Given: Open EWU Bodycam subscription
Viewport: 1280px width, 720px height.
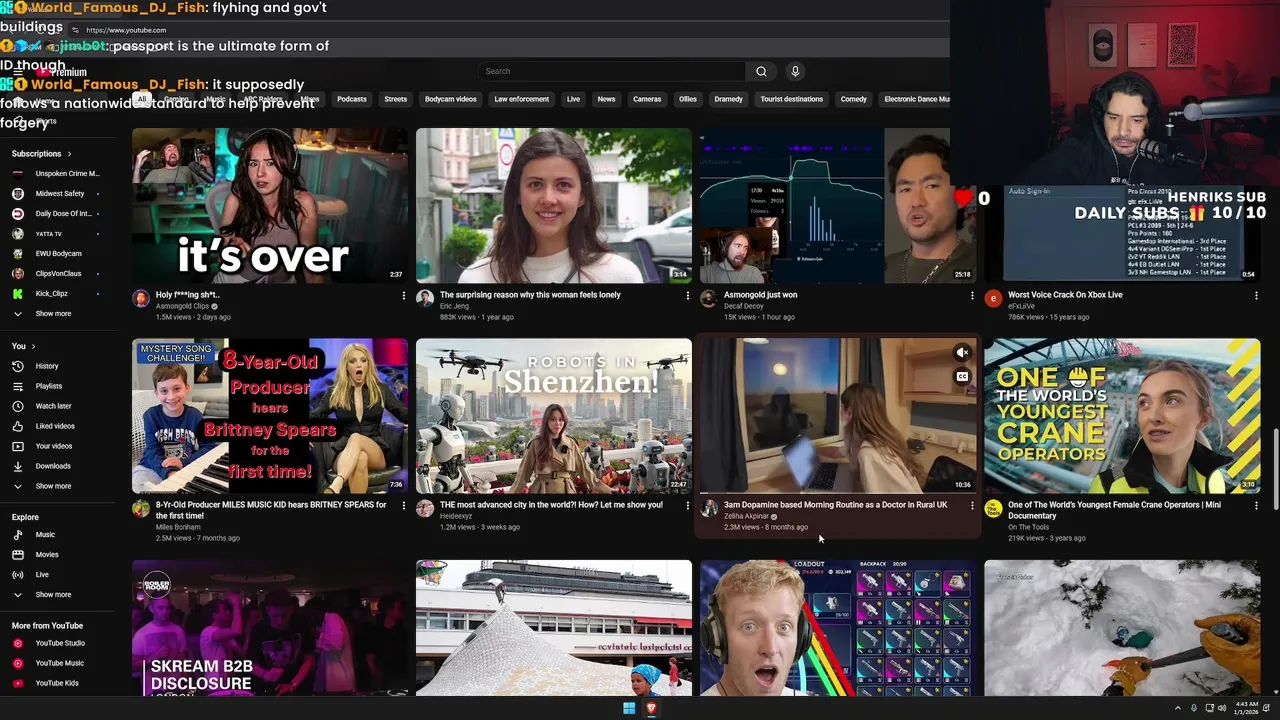Looking at the screenshot, I should [x=56, y=254].
